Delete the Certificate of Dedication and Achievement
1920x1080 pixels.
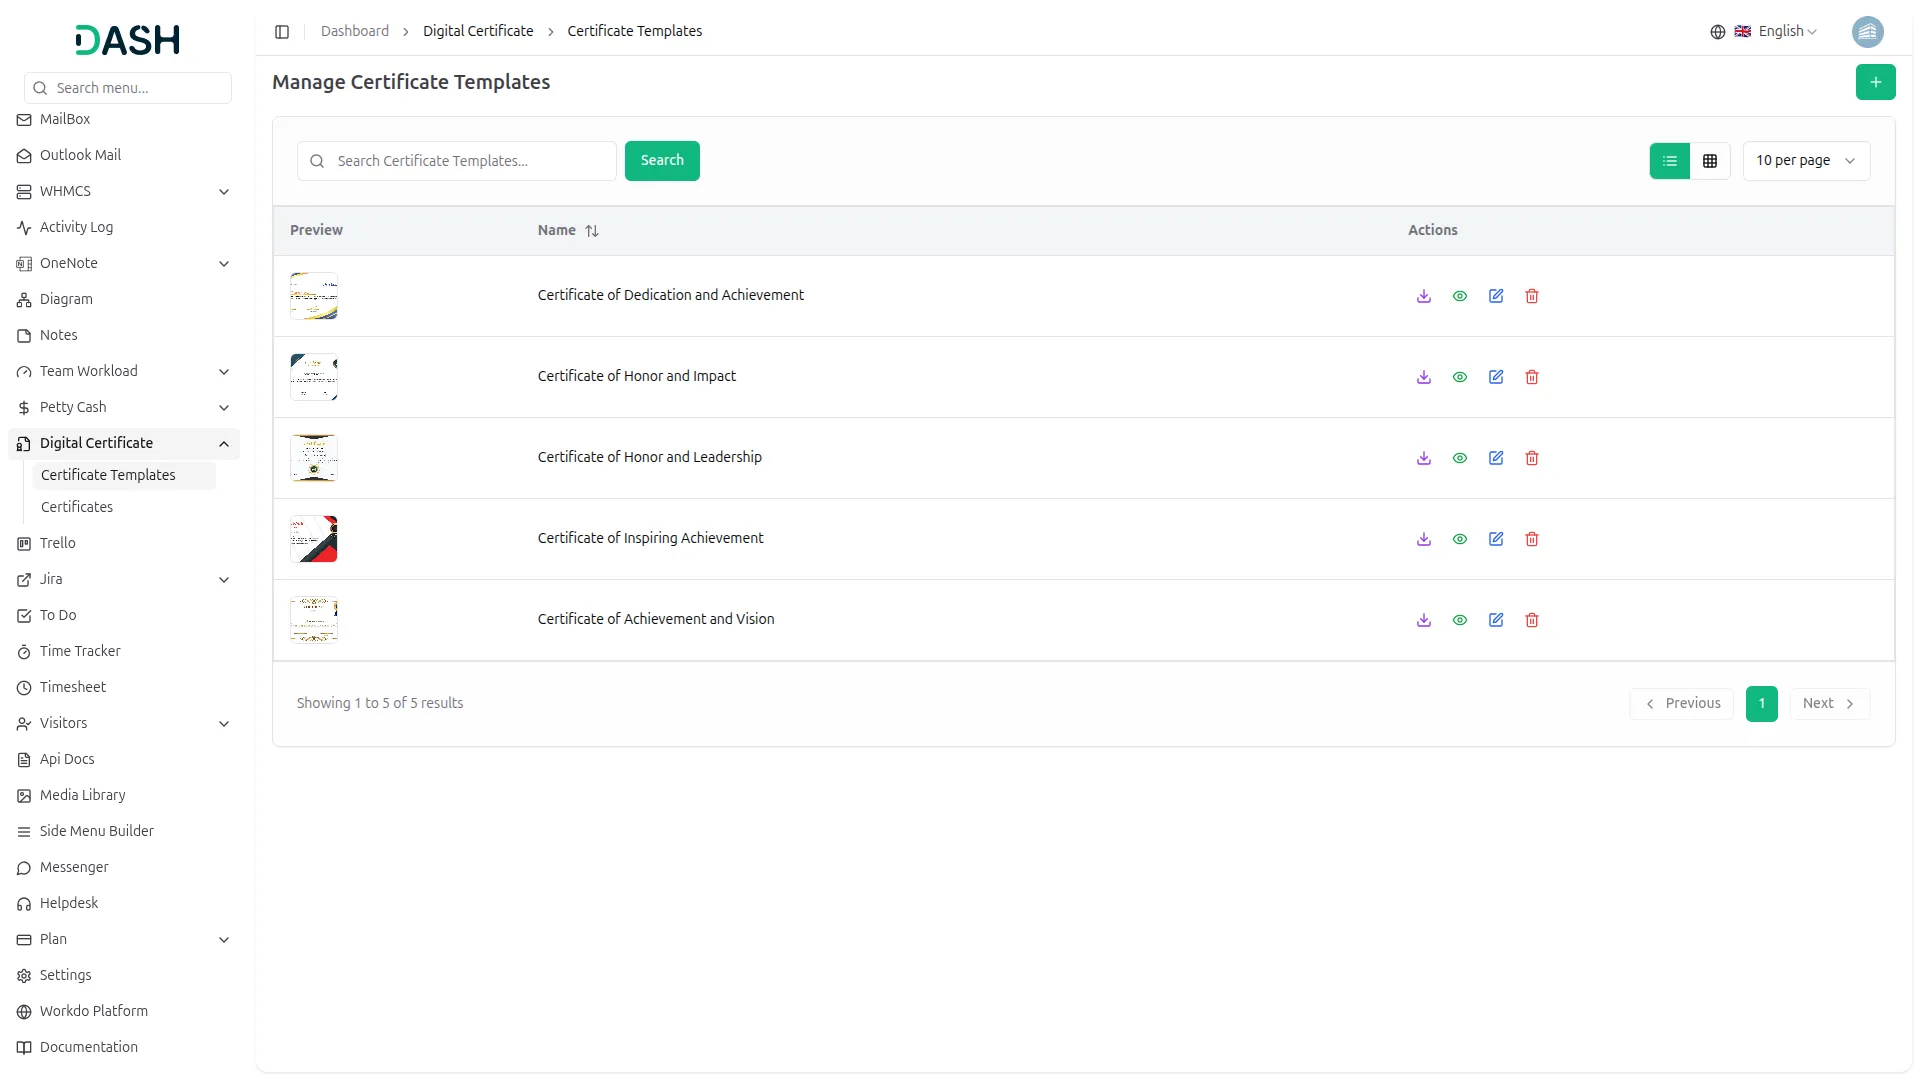[1532, 296]
